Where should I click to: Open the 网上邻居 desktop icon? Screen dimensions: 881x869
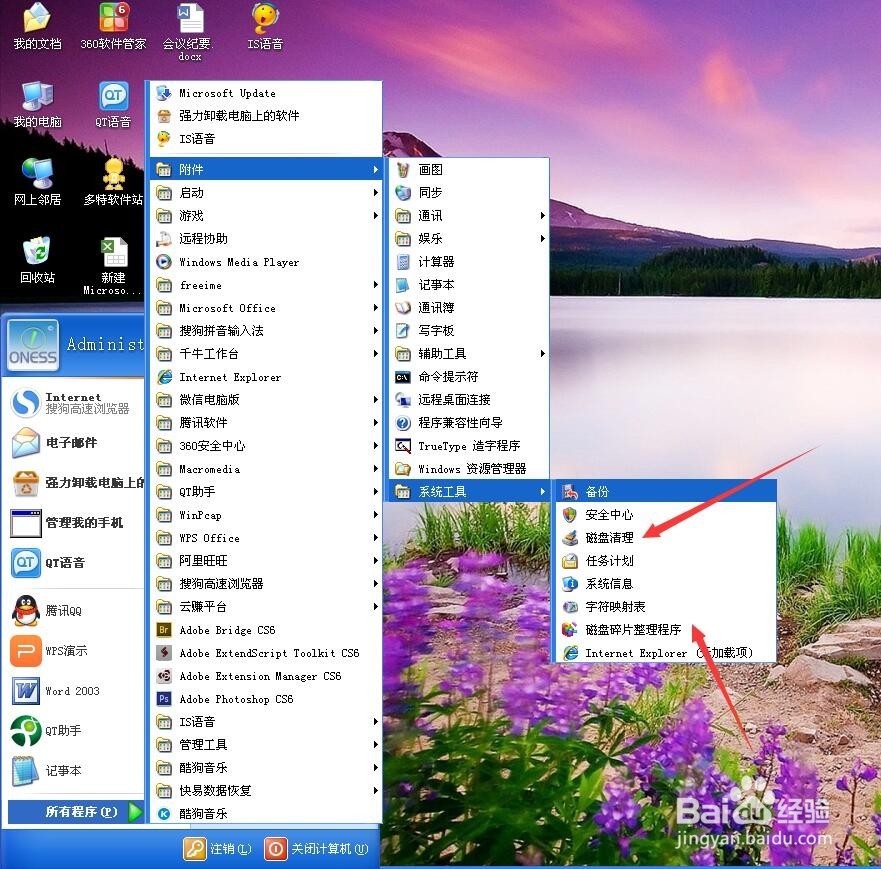click(37, 183)
